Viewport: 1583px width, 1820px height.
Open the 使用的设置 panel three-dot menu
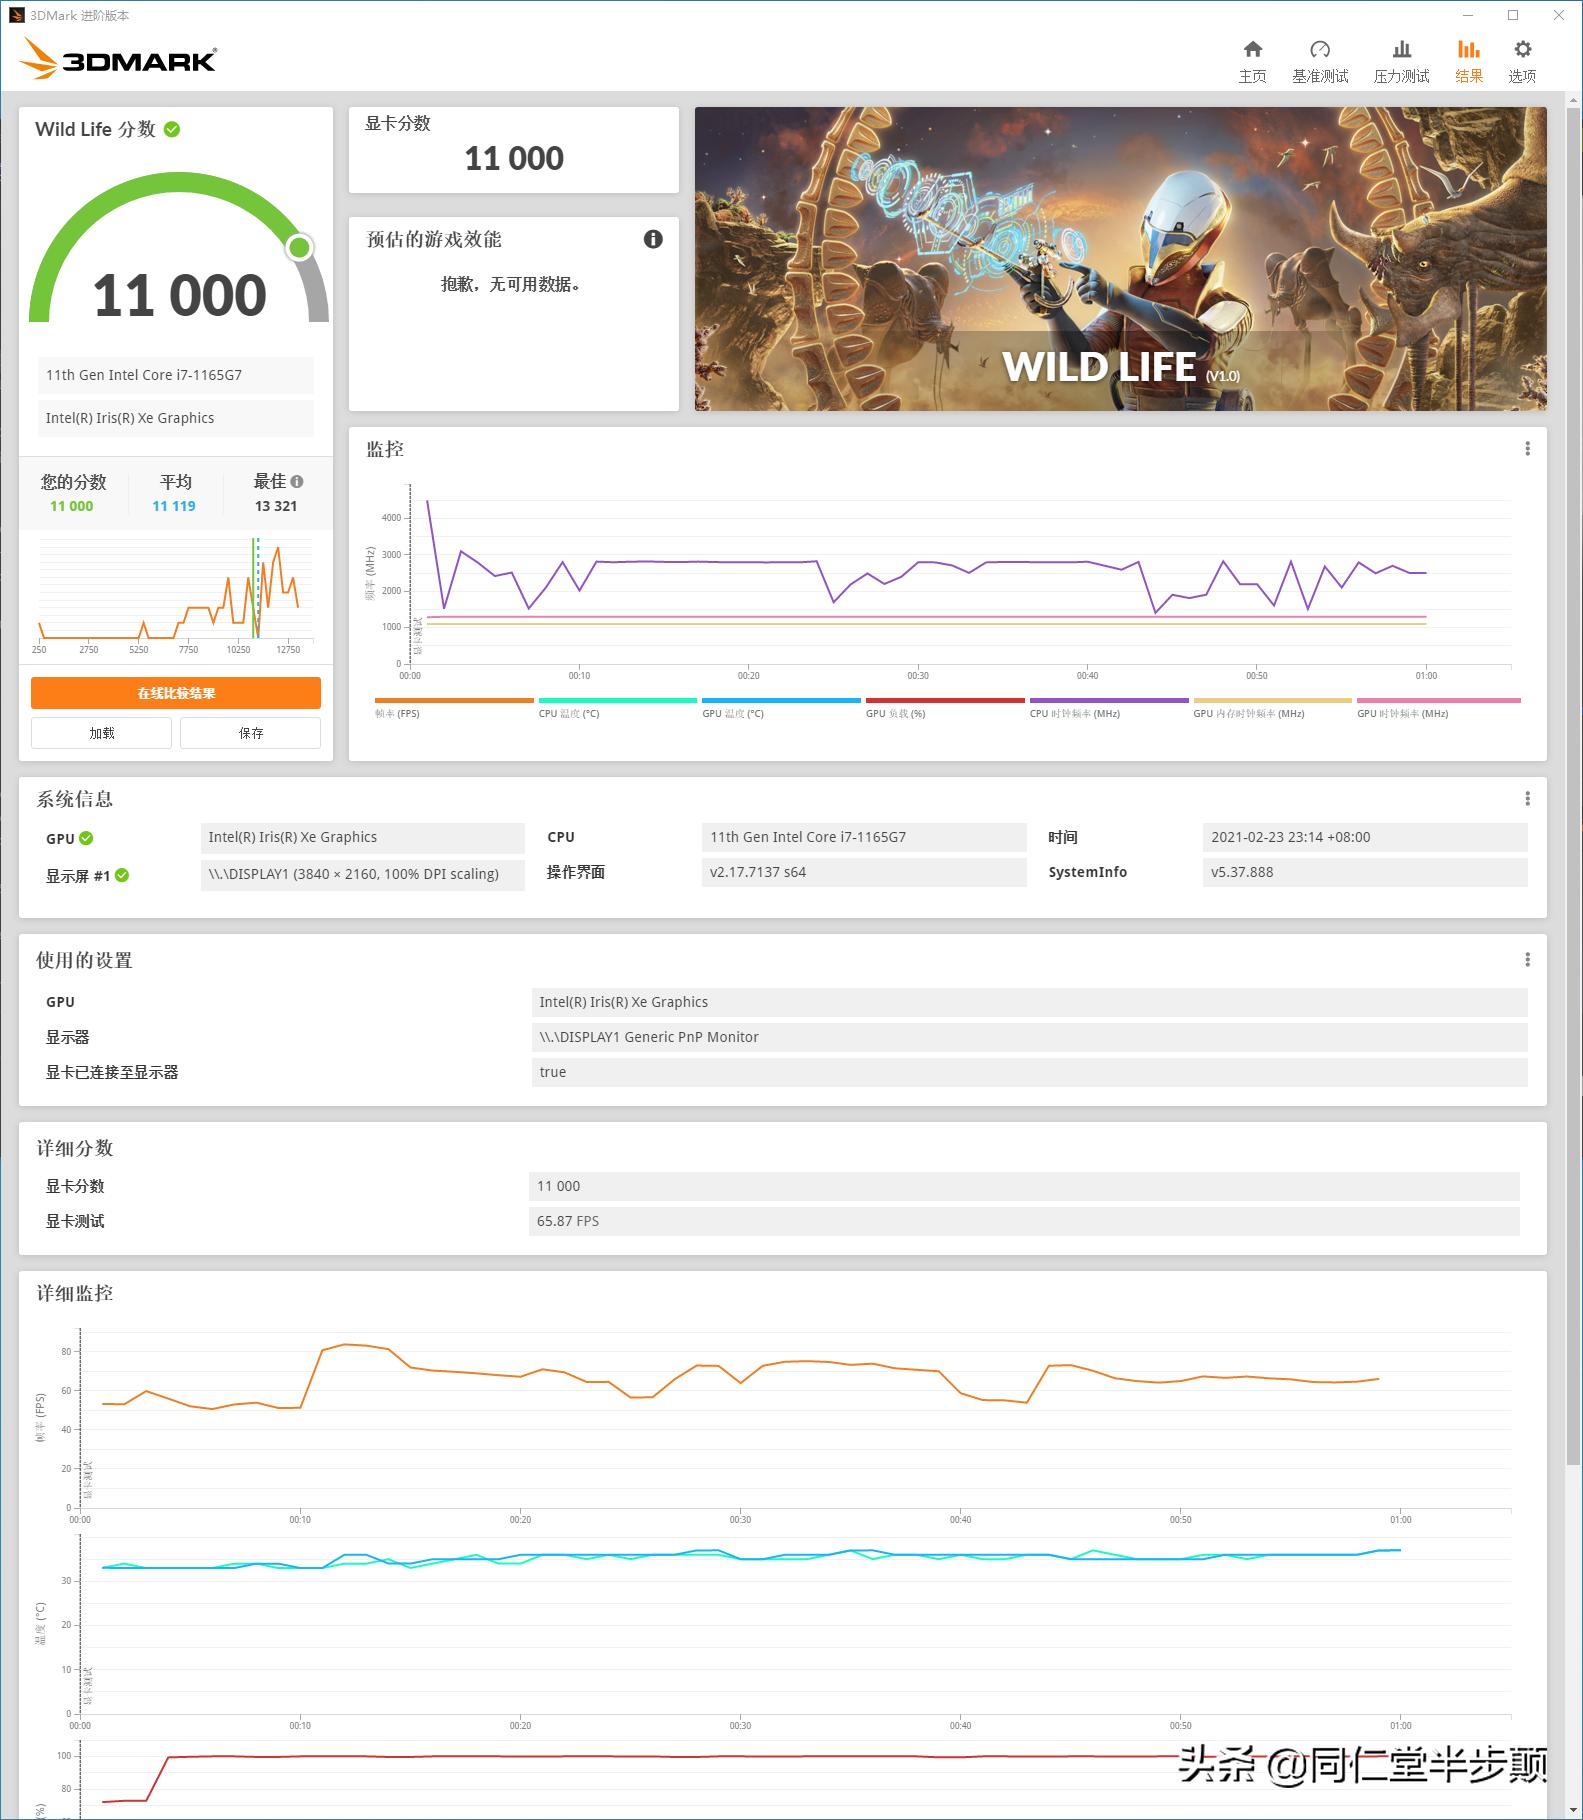pyautogui.click(x=1527, y=959)
